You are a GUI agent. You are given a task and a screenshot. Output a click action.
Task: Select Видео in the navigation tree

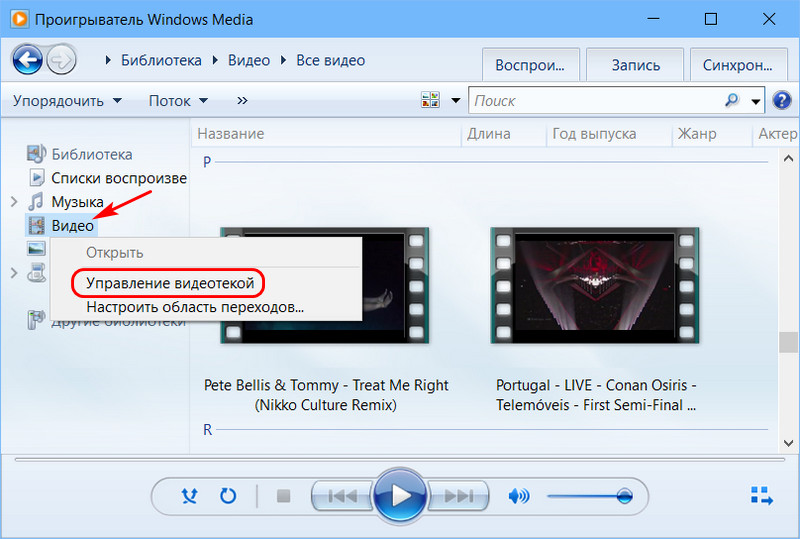point(72,225)
